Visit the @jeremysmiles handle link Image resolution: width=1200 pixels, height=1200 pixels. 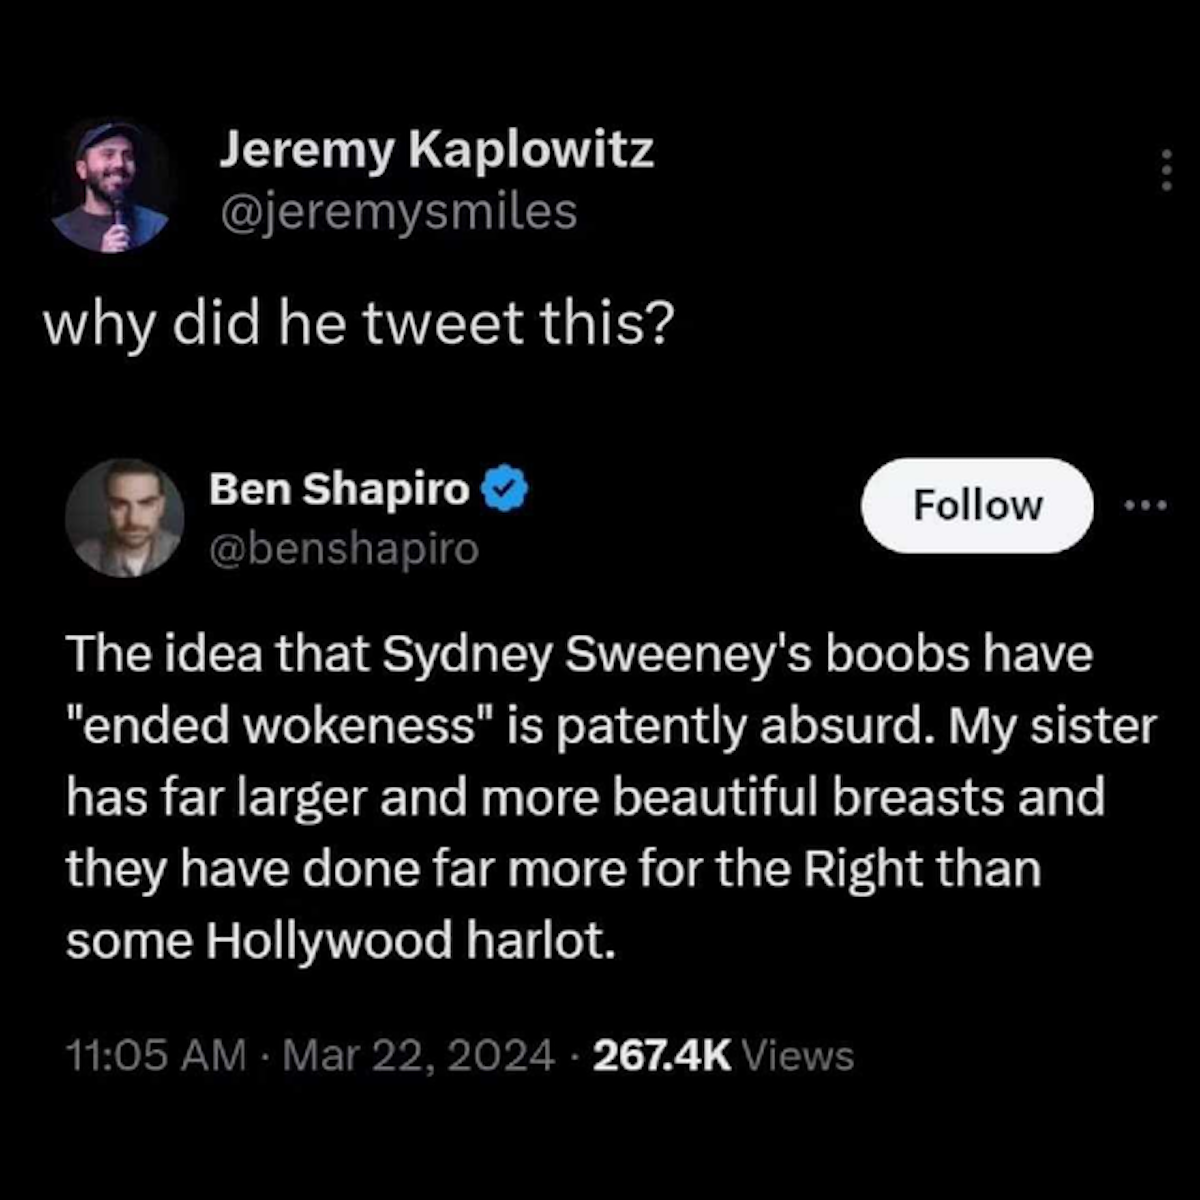pos(398,212)
